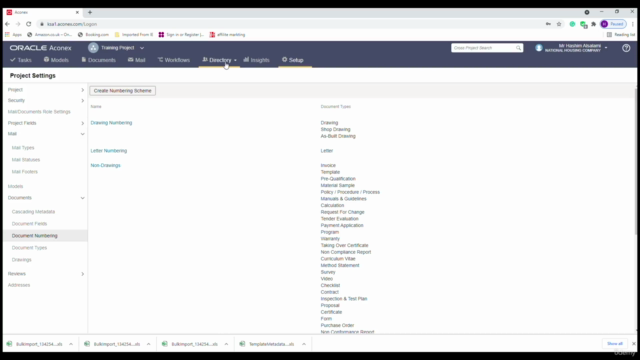Click the Create Numbering Scheme button
Screen dimensions: 640x360
click(x=122, y=91)
